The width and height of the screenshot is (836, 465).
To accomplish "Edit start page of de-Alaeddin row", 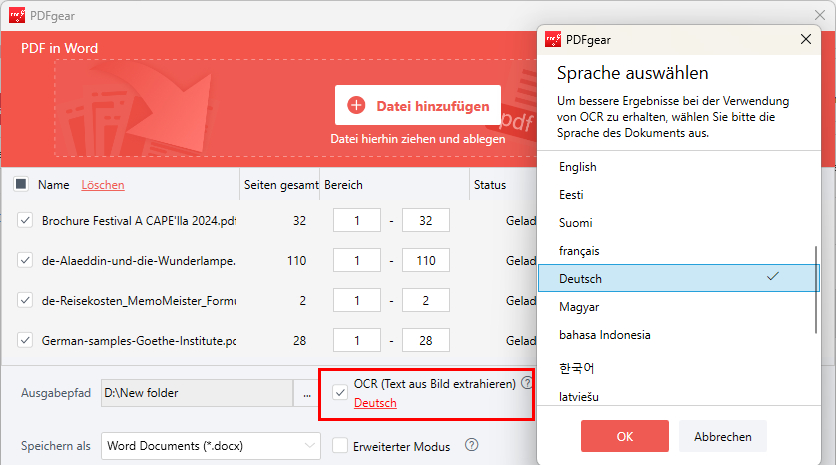I will click(x=357, y=260).
